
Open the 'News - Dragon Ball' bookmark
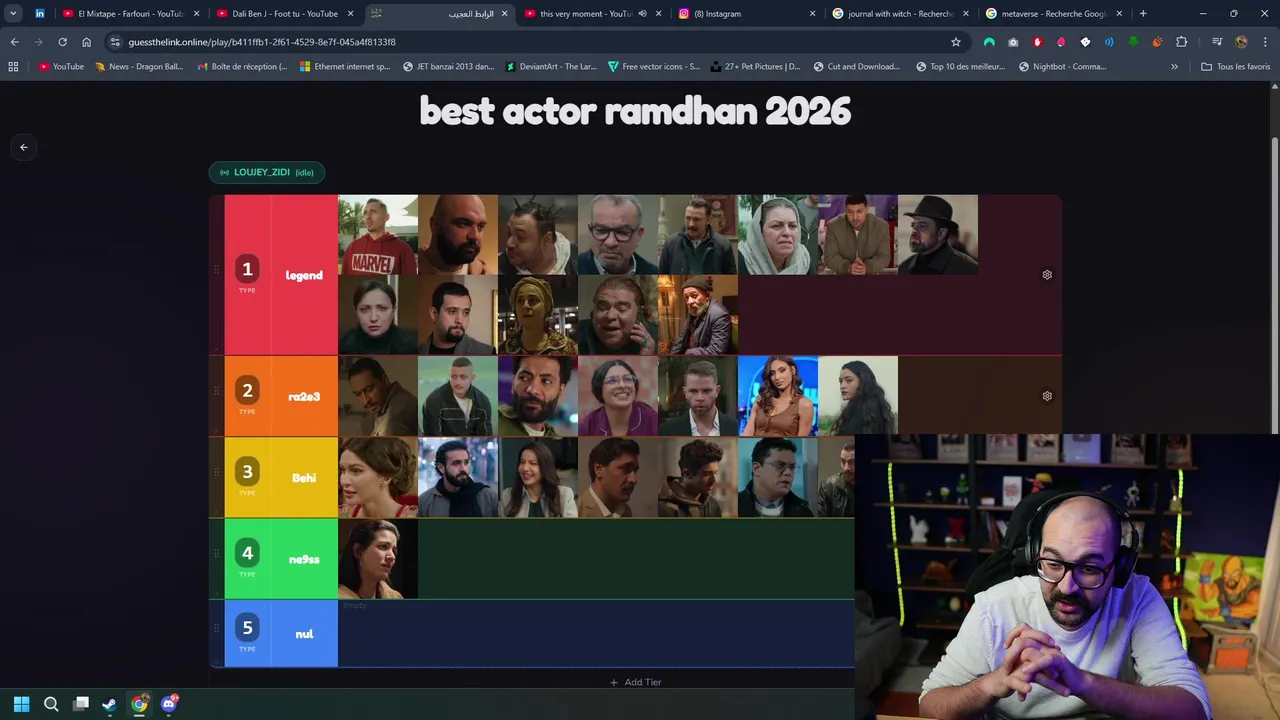[140, 67]
